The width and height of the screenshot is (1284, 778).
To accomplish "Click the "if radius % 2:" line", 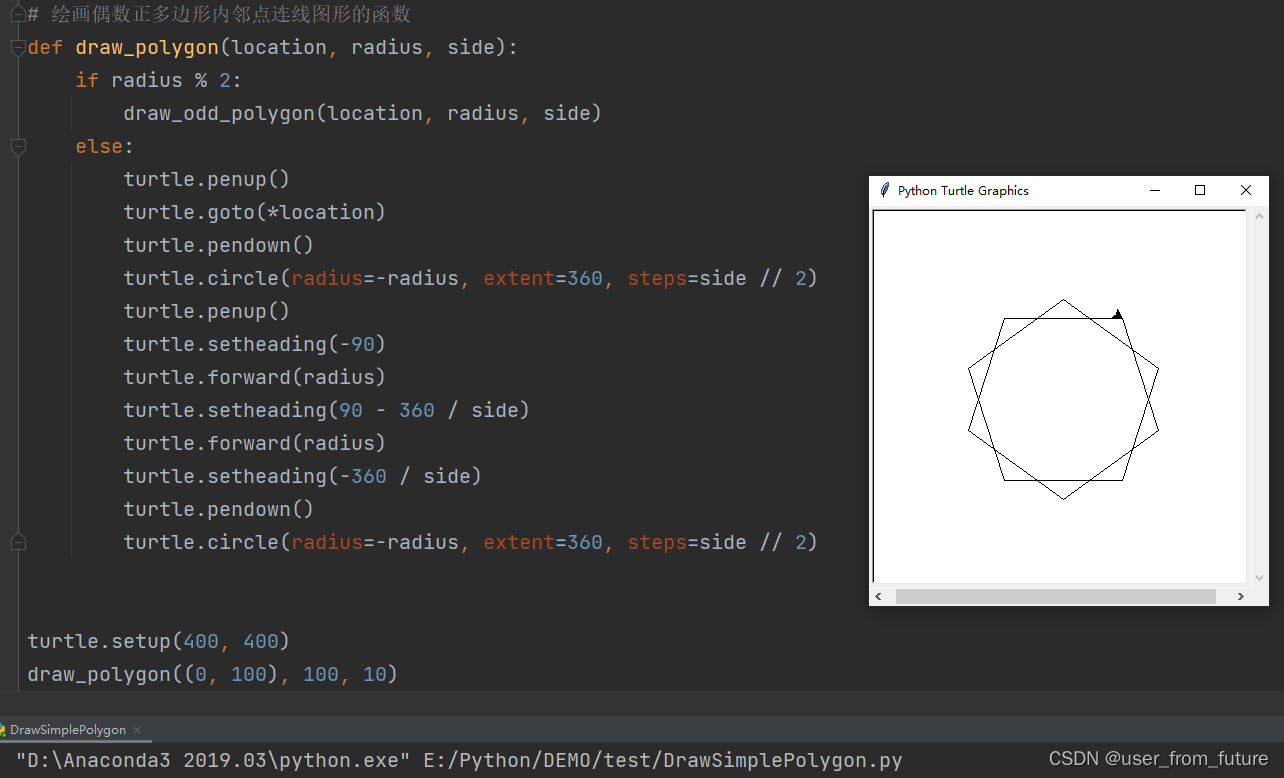I will [159, 80].
